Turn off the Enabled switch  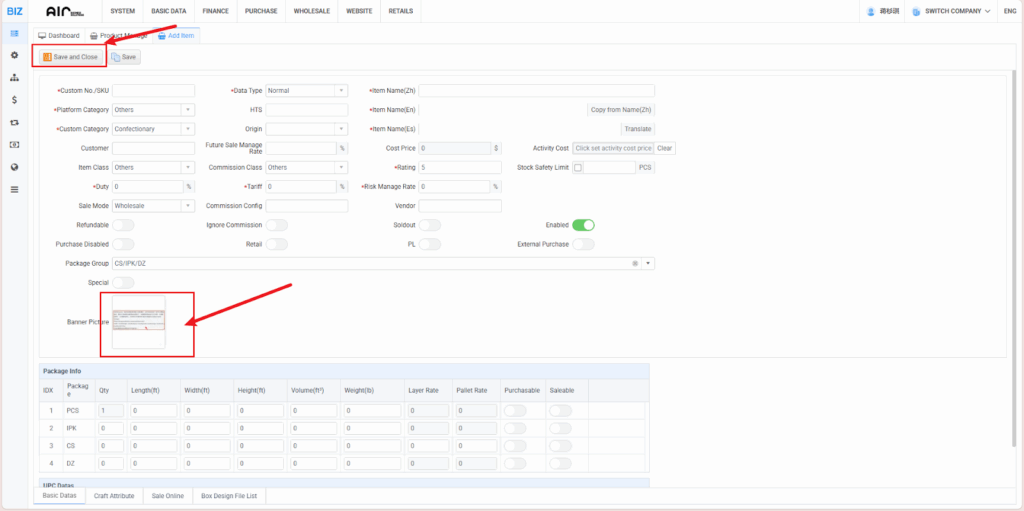(x=583, y=225)
